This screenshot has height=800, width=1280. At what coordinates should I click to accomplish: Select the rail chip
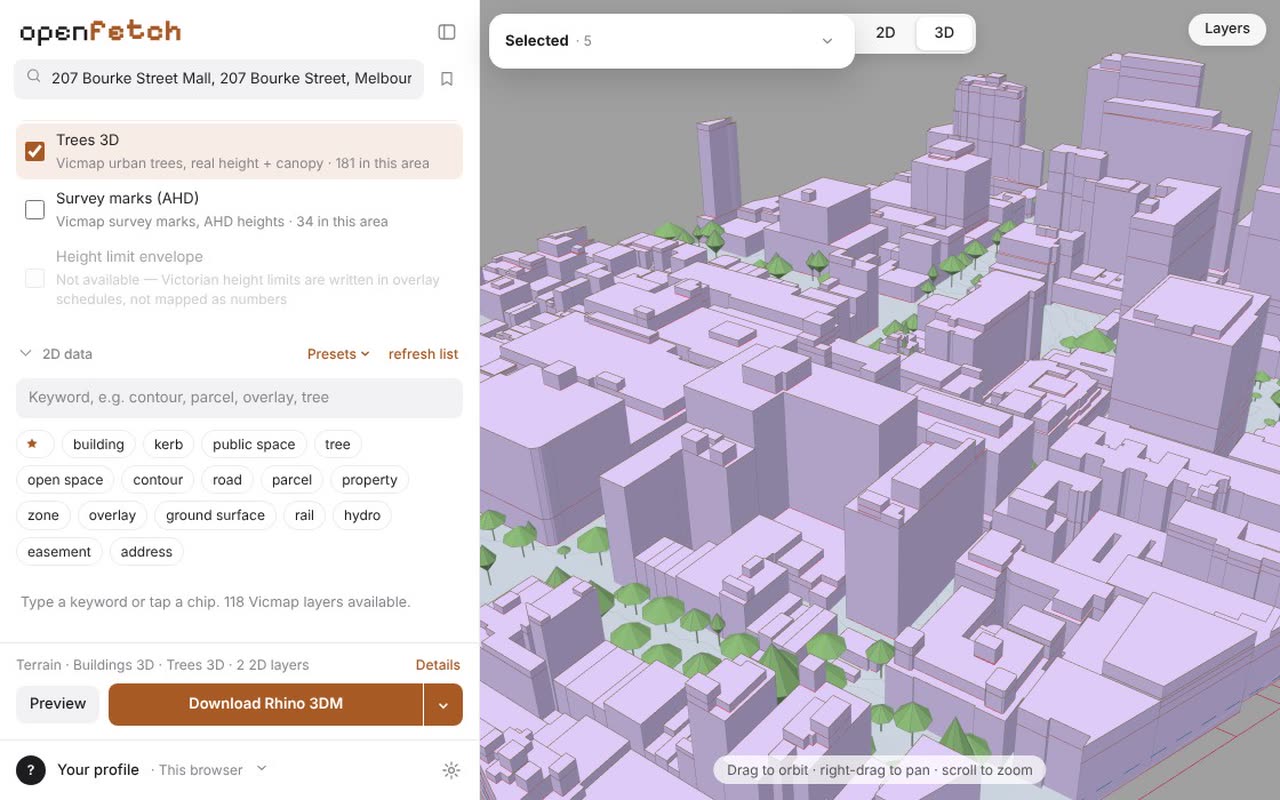305,515
